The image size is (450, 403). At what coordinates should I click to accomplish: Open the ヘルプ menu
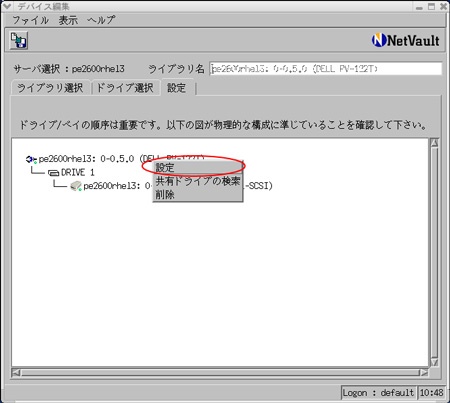coord(101,20)
